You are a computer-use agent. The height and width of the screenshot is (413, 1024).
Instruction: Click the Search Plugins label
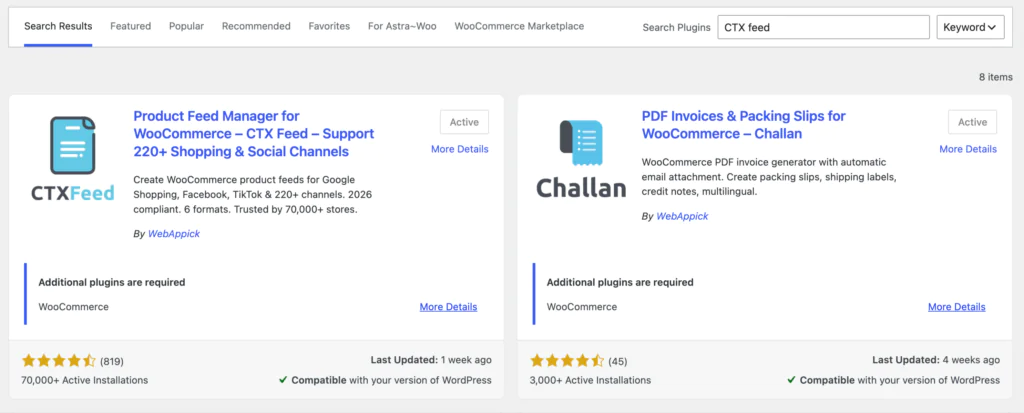677,27
